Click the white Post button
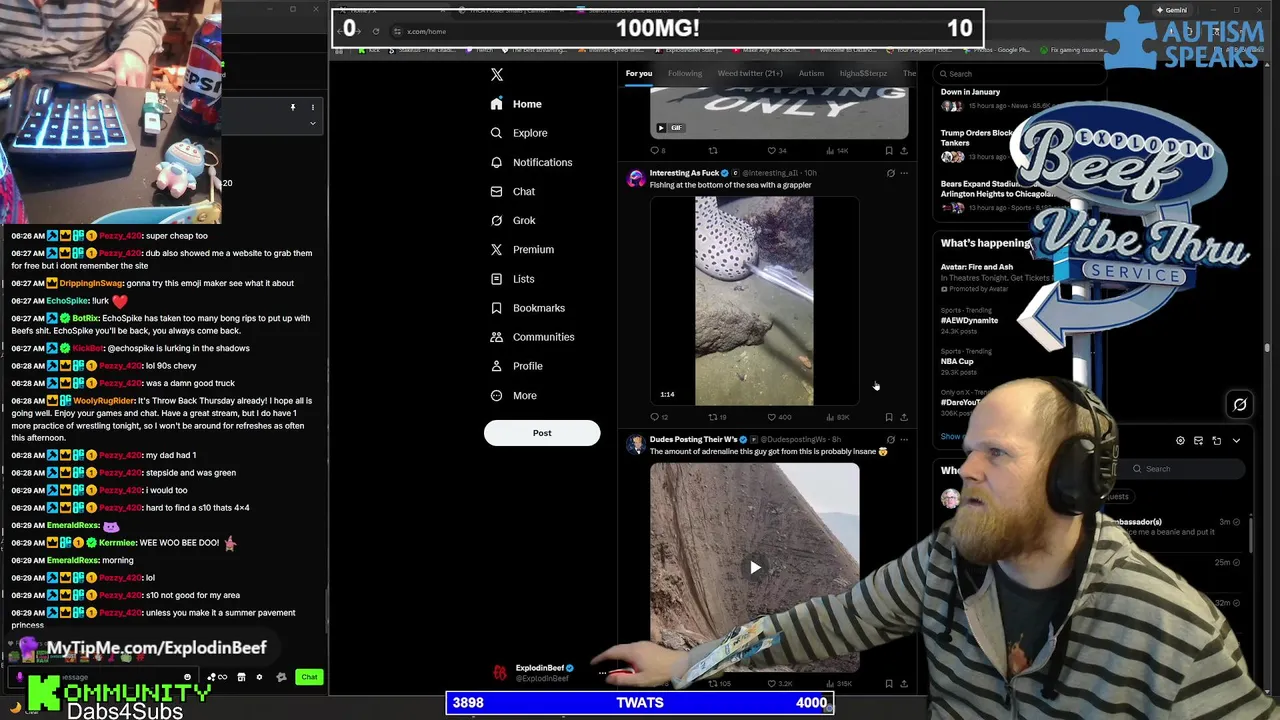 coord(542,433)
